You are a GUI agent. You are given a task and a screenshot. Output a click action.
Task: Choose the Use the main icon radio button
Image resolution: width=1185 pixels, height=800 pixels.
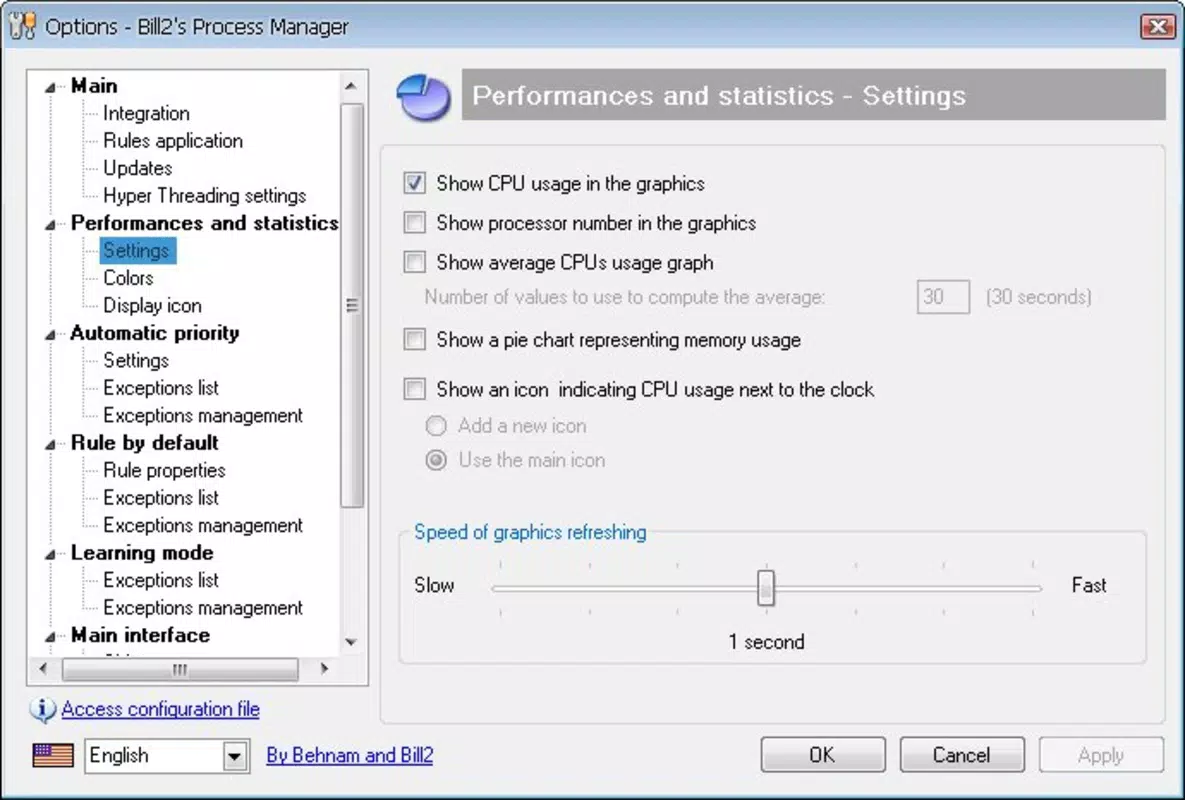[x=436, y=460]
